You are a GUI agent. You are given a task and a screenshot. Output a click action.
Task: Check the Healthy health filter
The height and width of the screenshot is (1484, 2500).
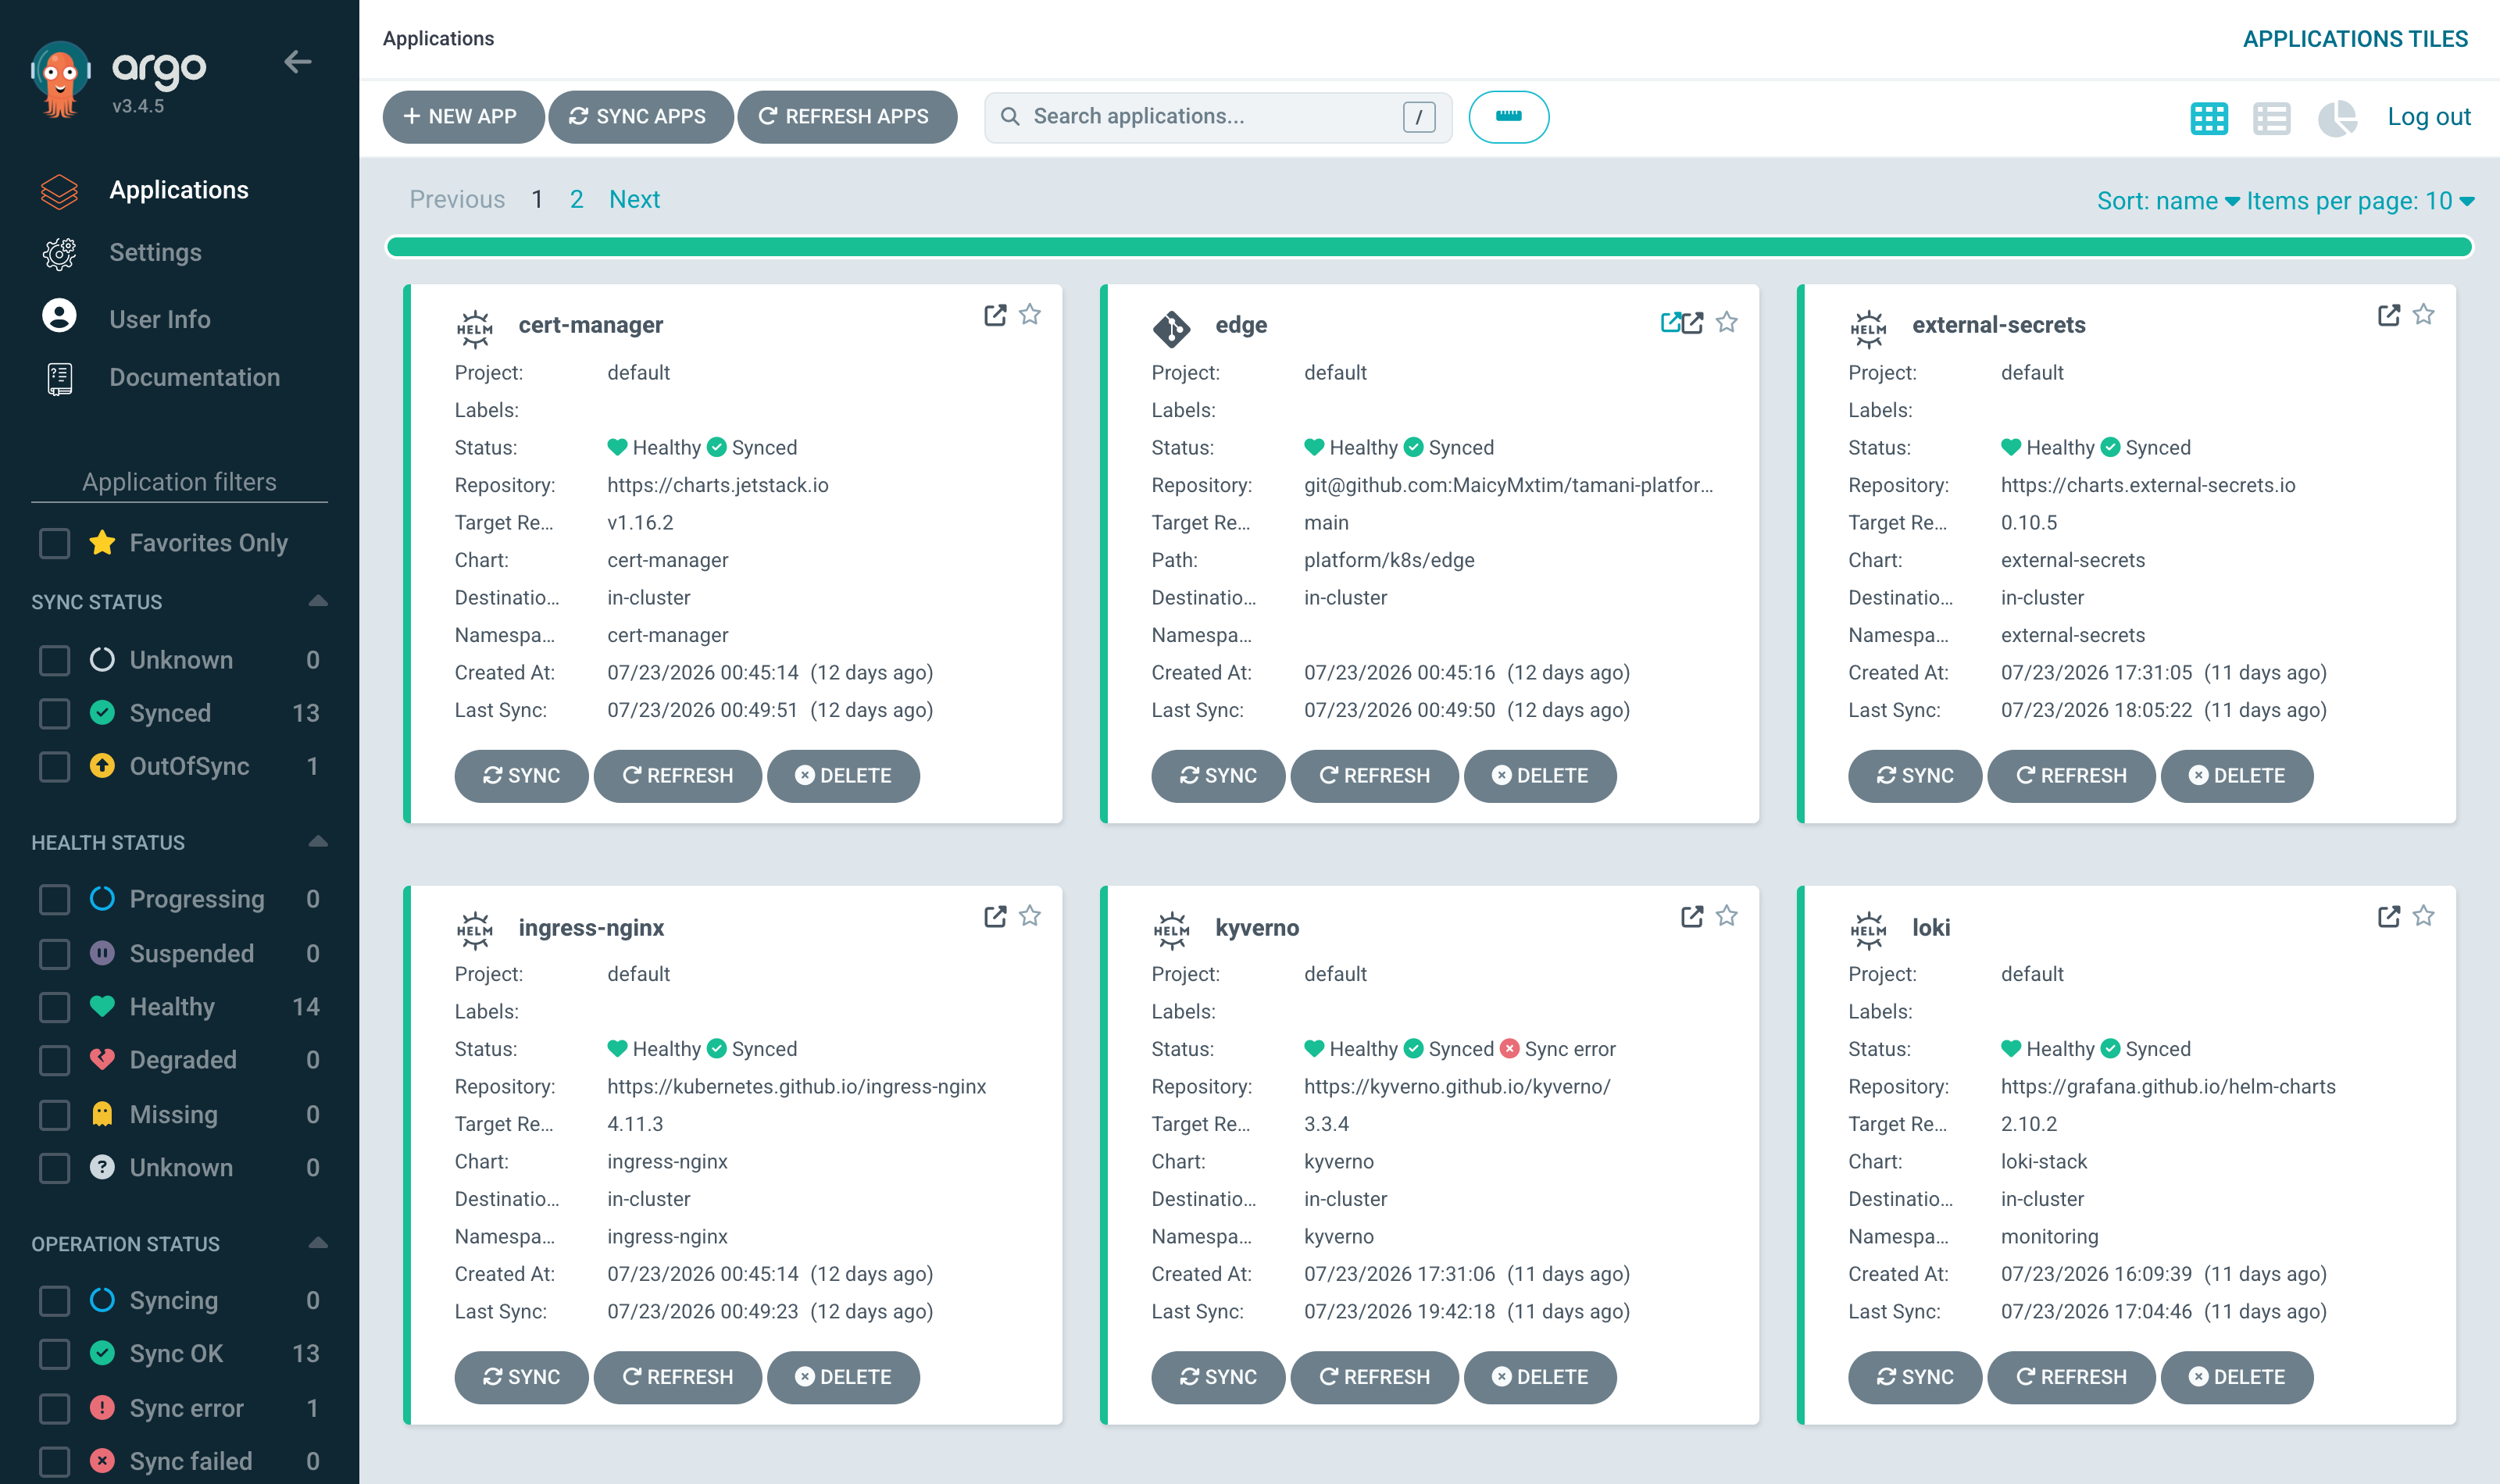click(x=54, y=1007)
